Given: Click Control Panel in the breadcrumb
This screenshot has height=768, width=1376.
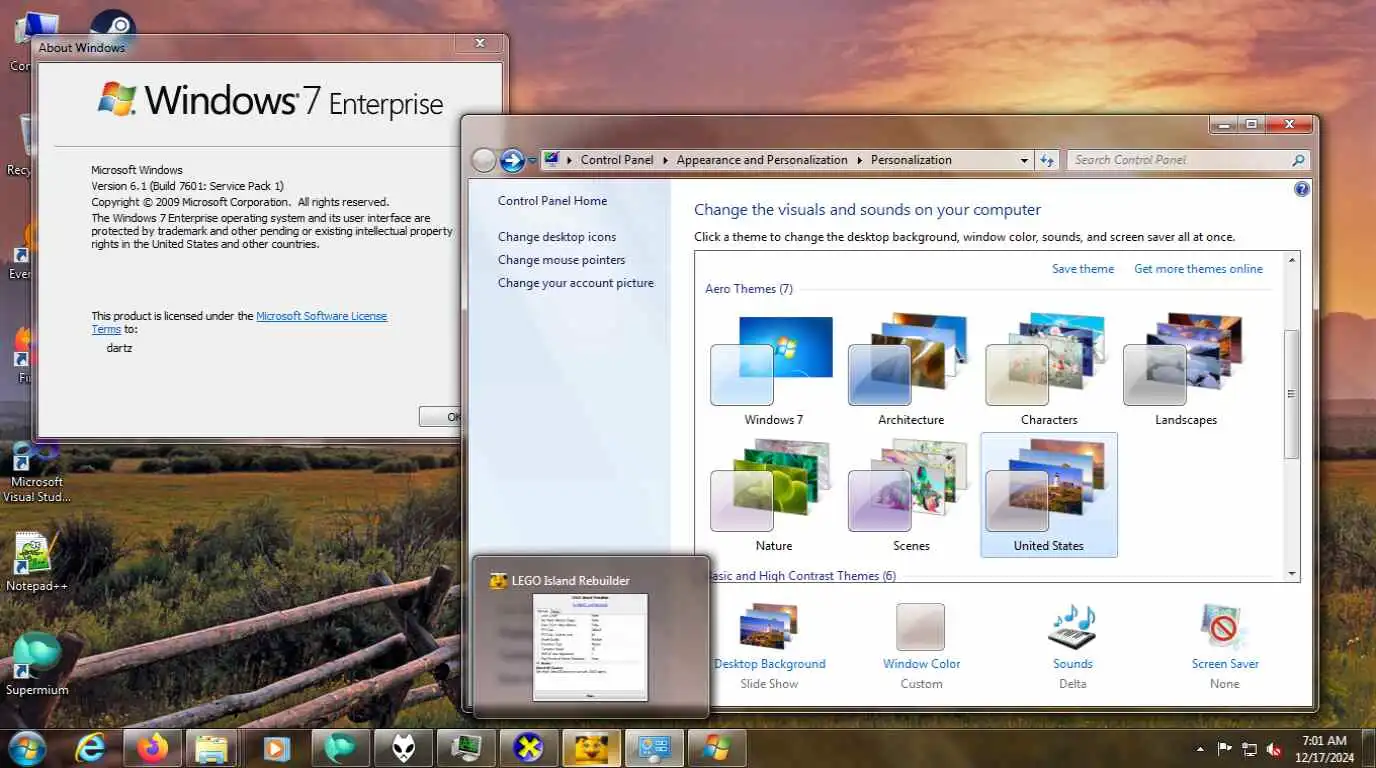Looking at the screenshot, I should [x=617, y=160].
